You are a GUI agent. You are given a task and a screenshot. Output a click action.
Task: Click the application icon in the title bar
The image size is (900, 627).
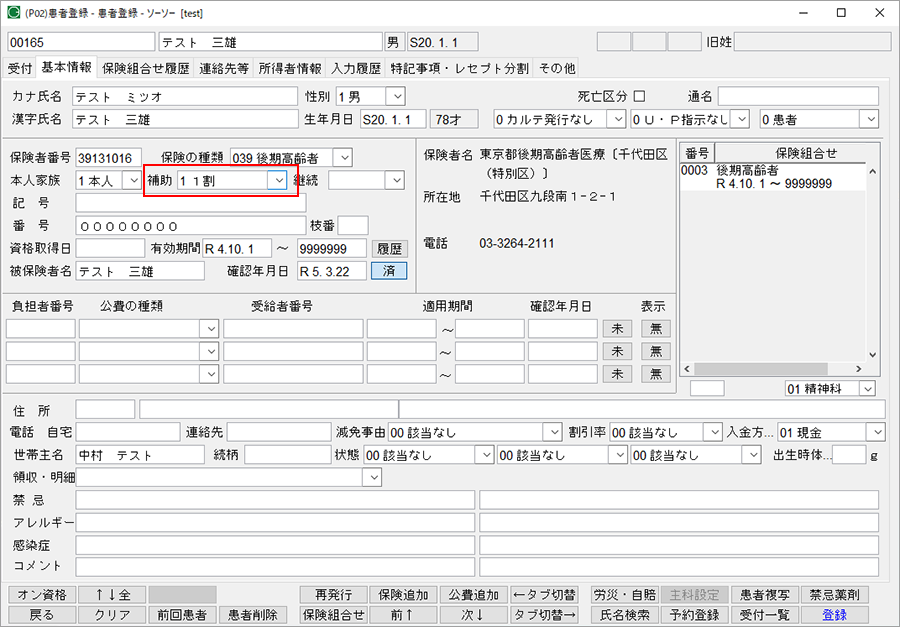13,13
